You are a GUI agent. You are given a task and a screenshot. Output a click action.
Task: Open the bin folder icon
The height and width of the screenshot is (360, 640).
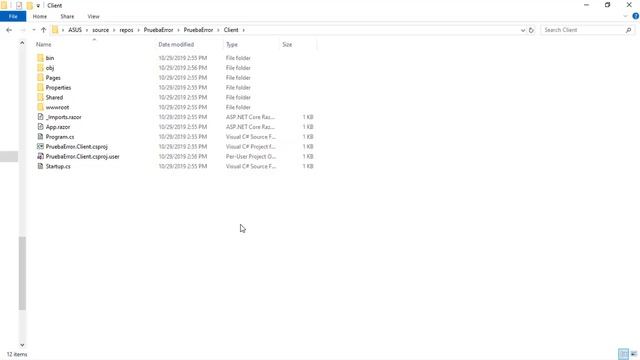tap(40, 58)
